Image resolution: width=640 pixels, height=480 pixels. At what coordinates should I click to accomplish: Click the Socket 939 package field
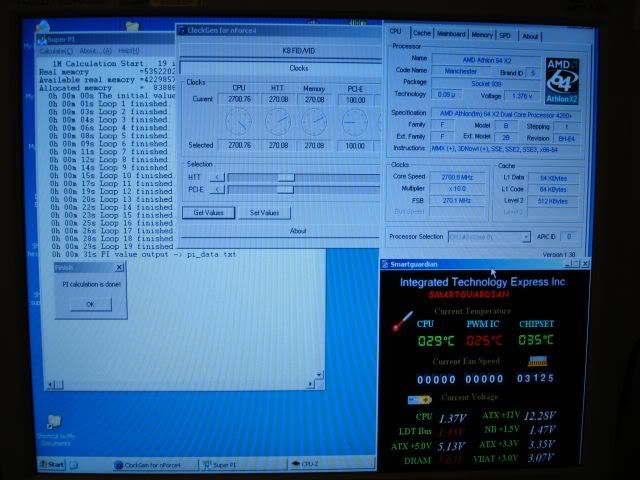coord(486,84)
